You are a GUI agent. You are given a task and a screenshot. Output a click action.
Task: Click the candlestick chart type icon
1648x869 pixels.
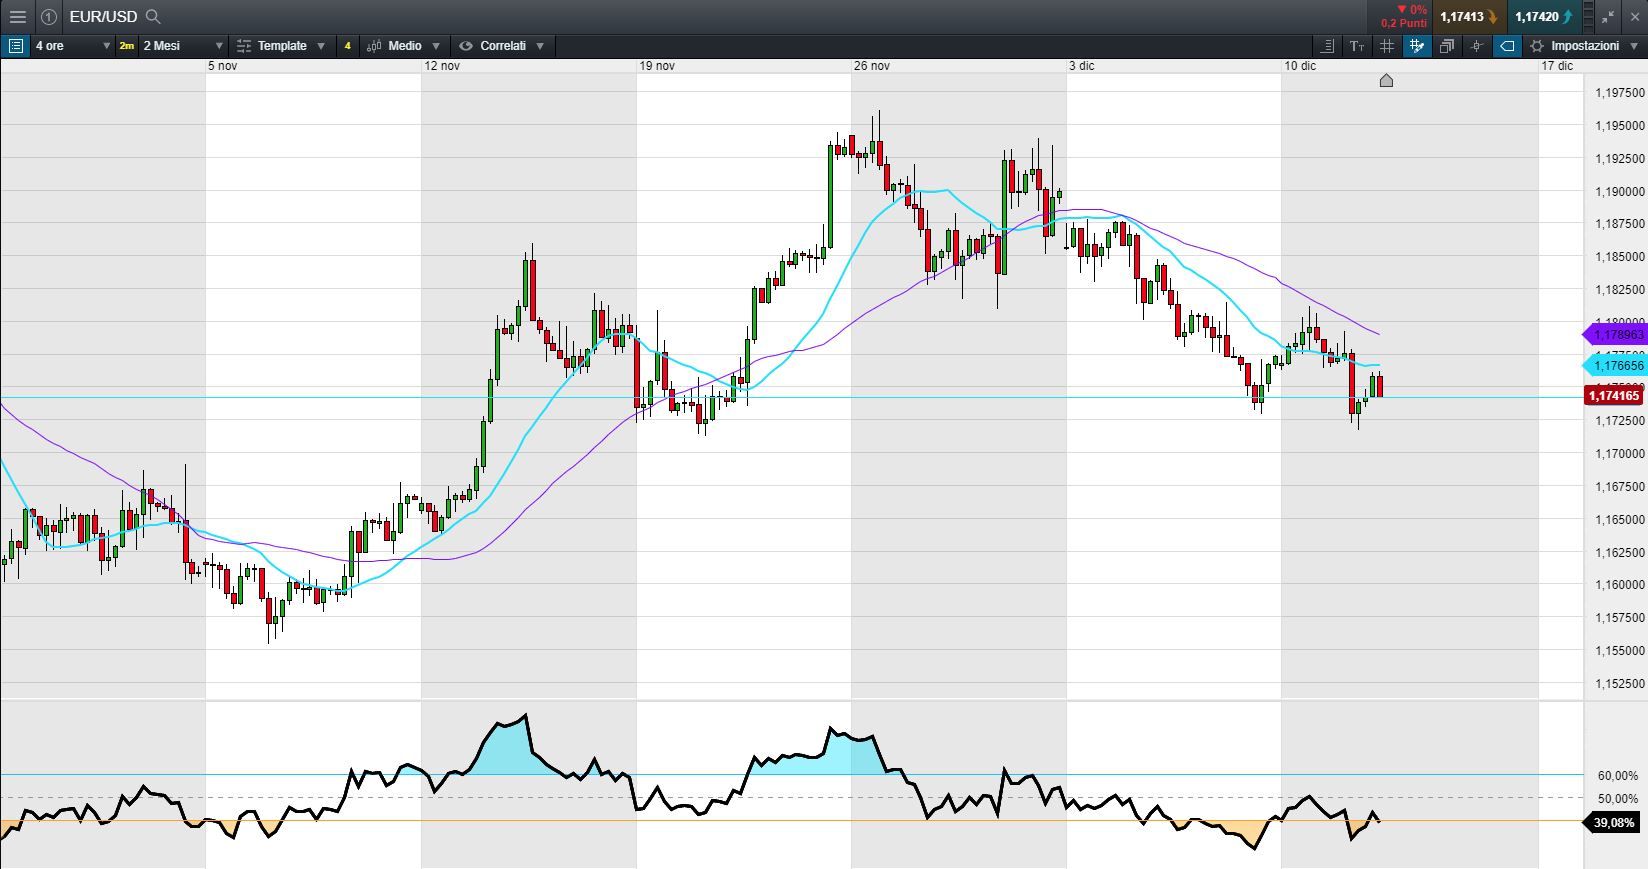click(x=374, y=46)
